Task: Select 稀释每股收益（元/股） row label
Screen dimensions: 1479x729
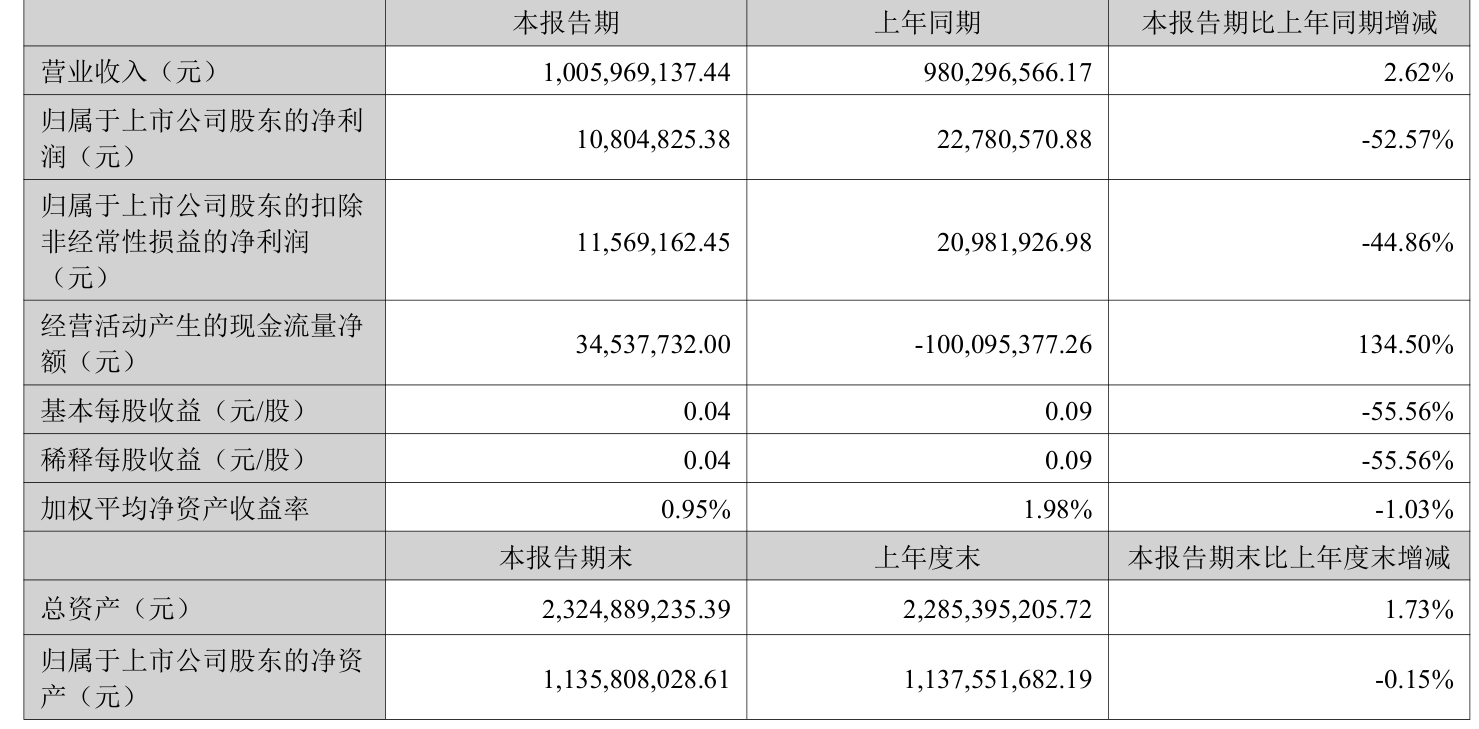Action: point(170,460)
